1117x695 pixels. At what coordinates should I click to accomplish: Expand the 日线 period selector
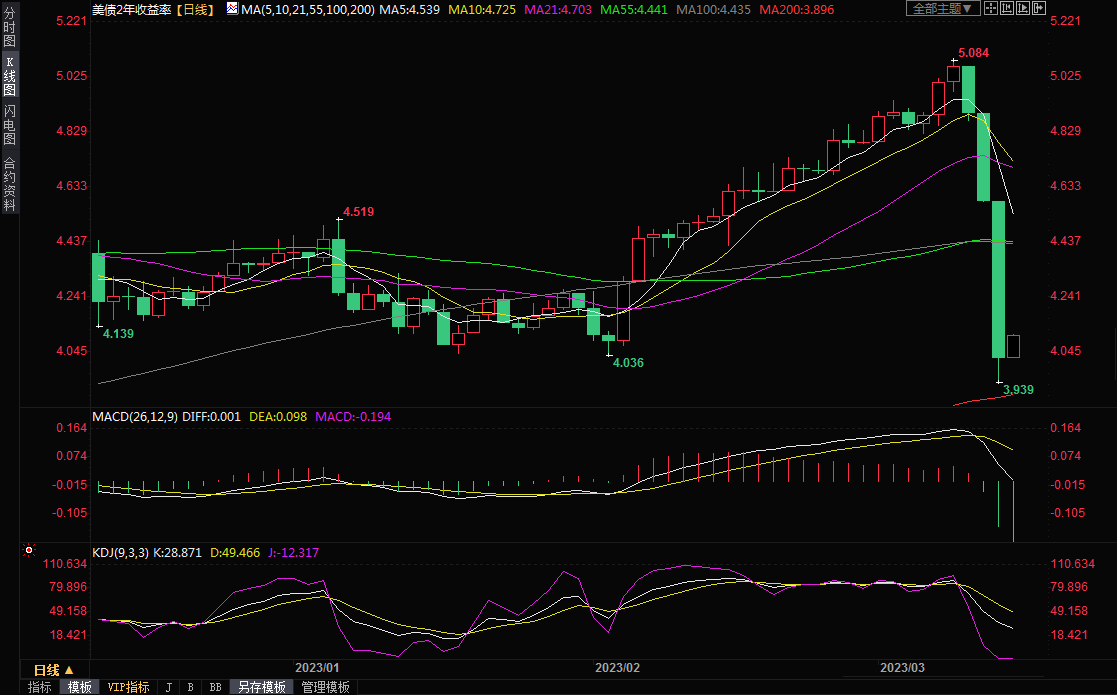[53, 670]
